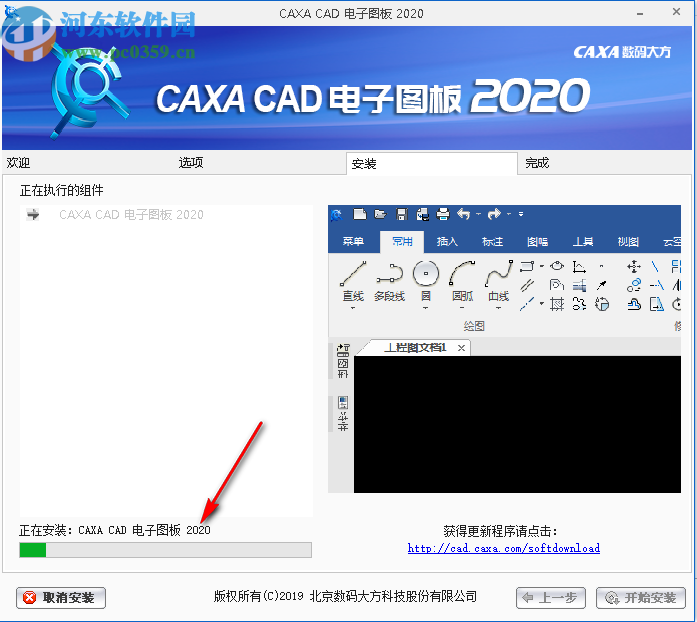Screen dimensions: 697x622
Task: Click the undo arrow in the preview toolbar
Action: (x=464, y=214)
